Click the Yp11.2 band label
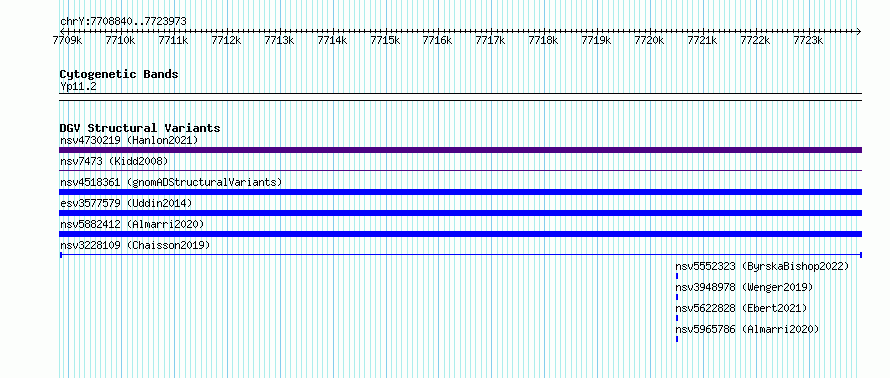 [x=79, y=86]
